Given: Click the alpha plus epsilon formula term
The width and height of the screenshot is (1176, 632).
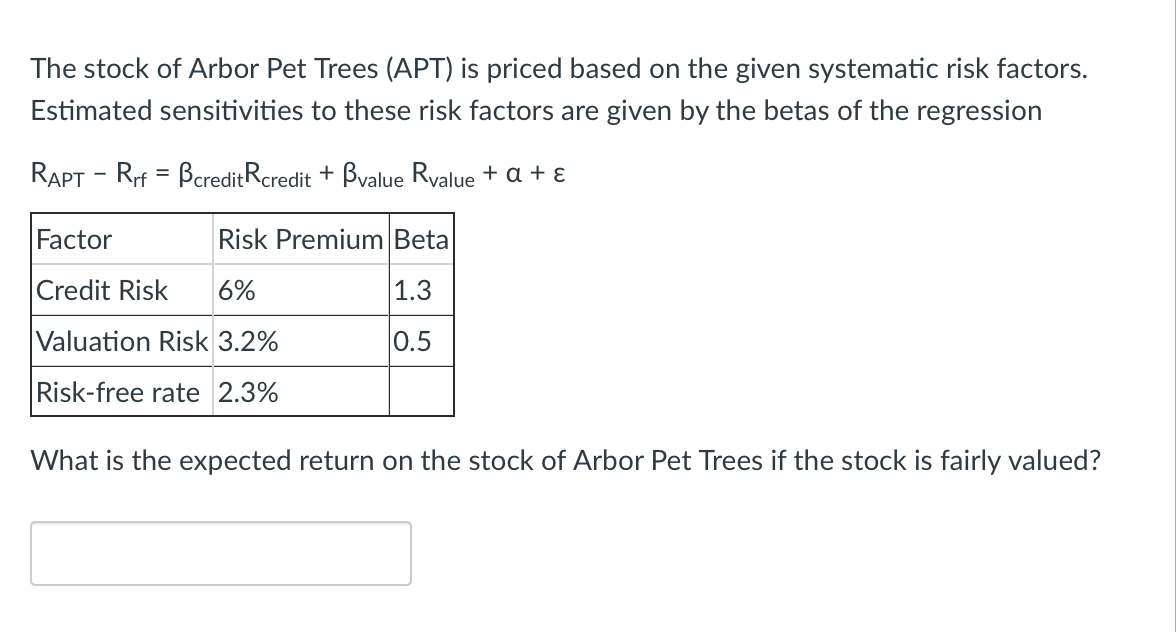Looking at the screenshot, I should [535, 173].
